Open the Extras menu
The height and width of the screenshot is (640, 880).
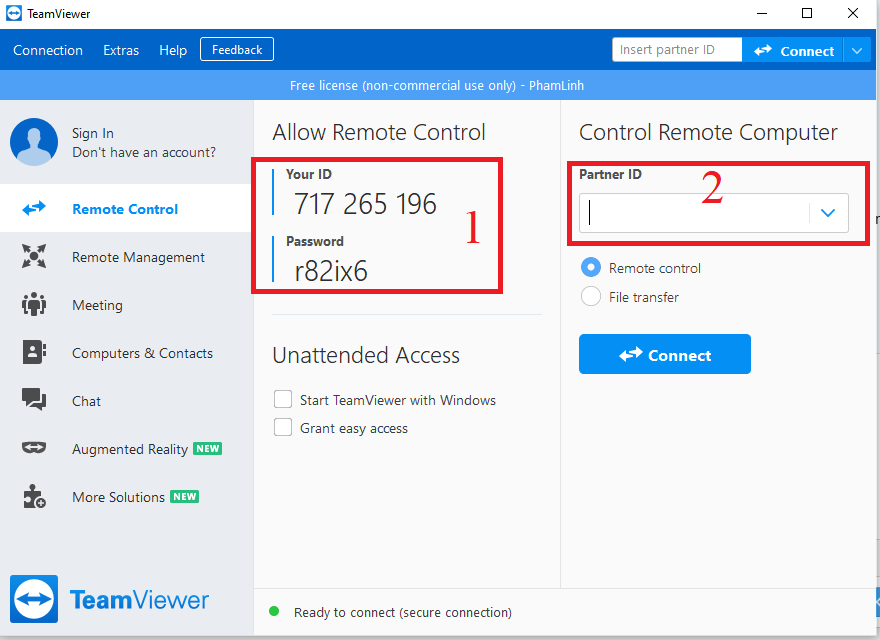[121, 50]
